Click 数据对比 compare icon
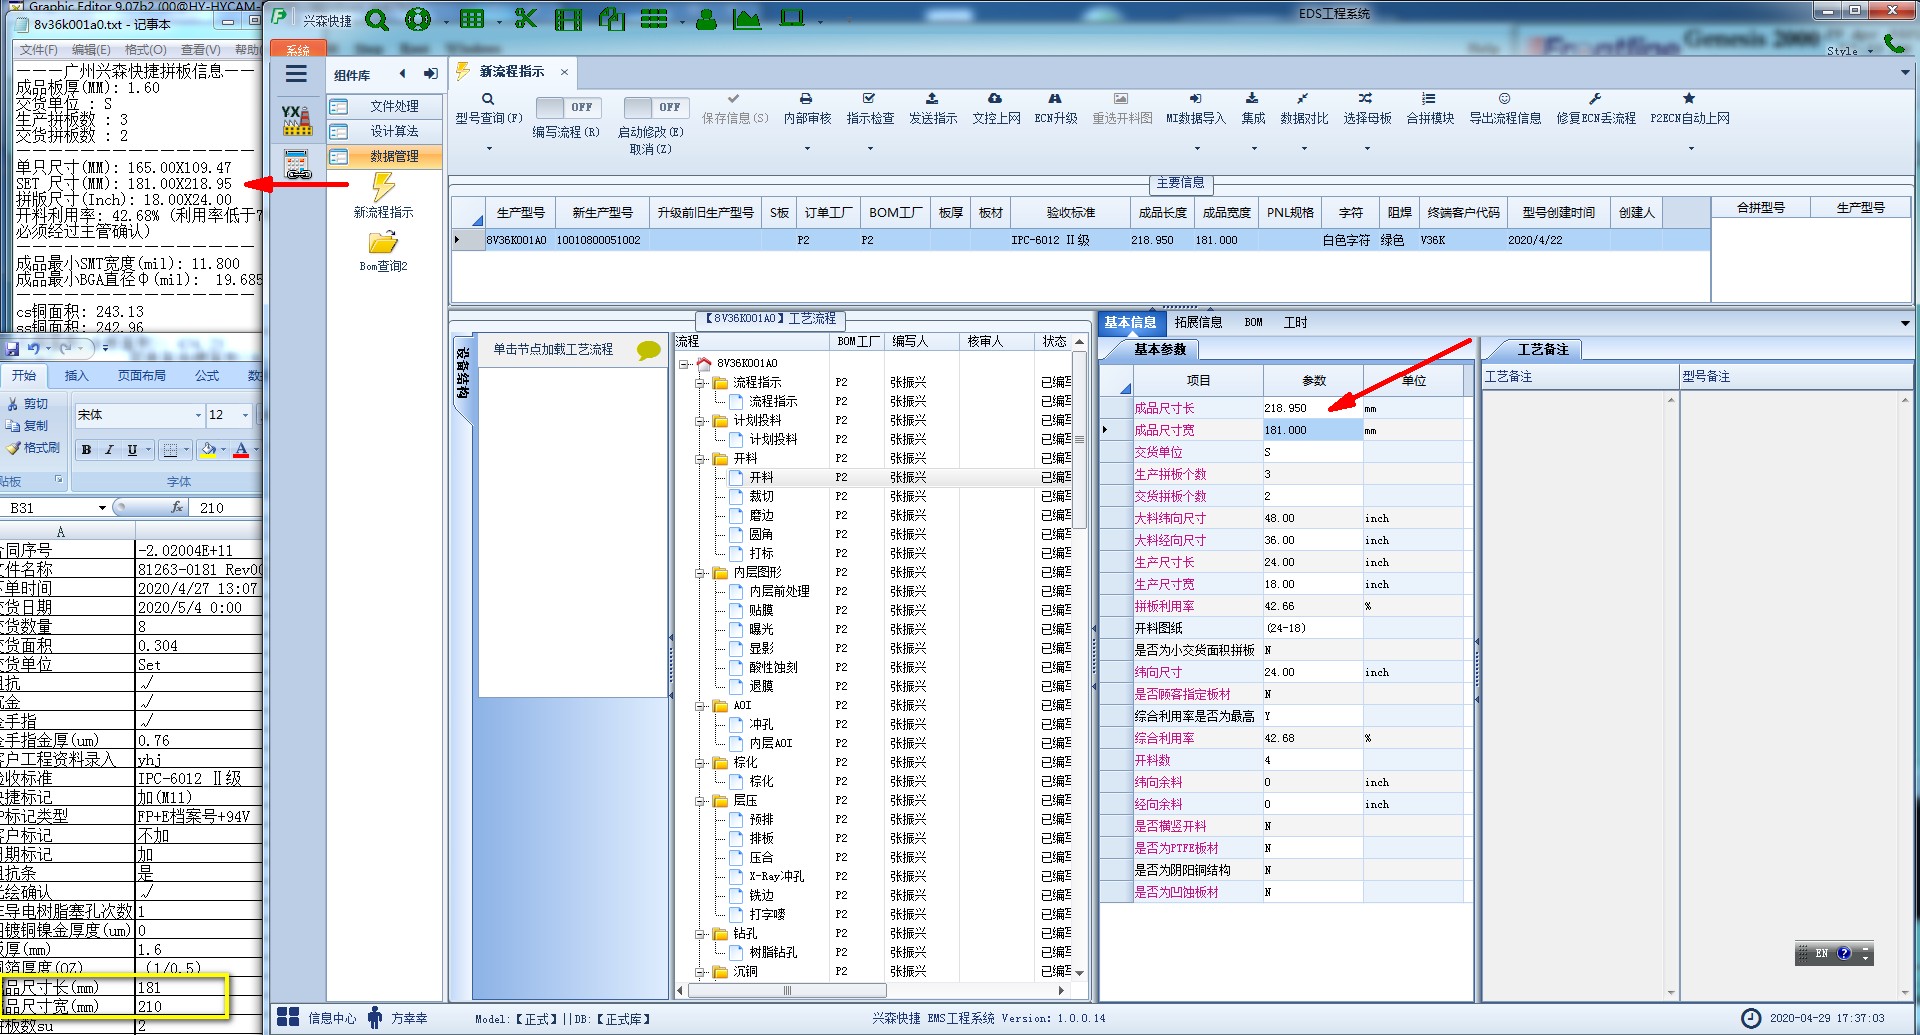This screenshot has width=1920, height=1035. point(1303,99)
